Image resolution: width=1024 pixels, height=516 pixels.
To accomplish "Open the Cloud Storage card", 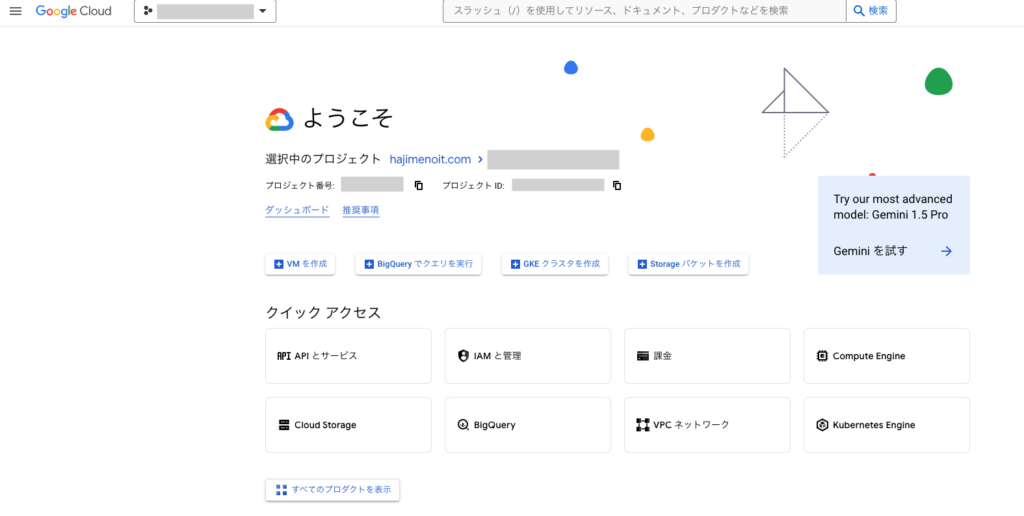I will [x=348, y=425].
